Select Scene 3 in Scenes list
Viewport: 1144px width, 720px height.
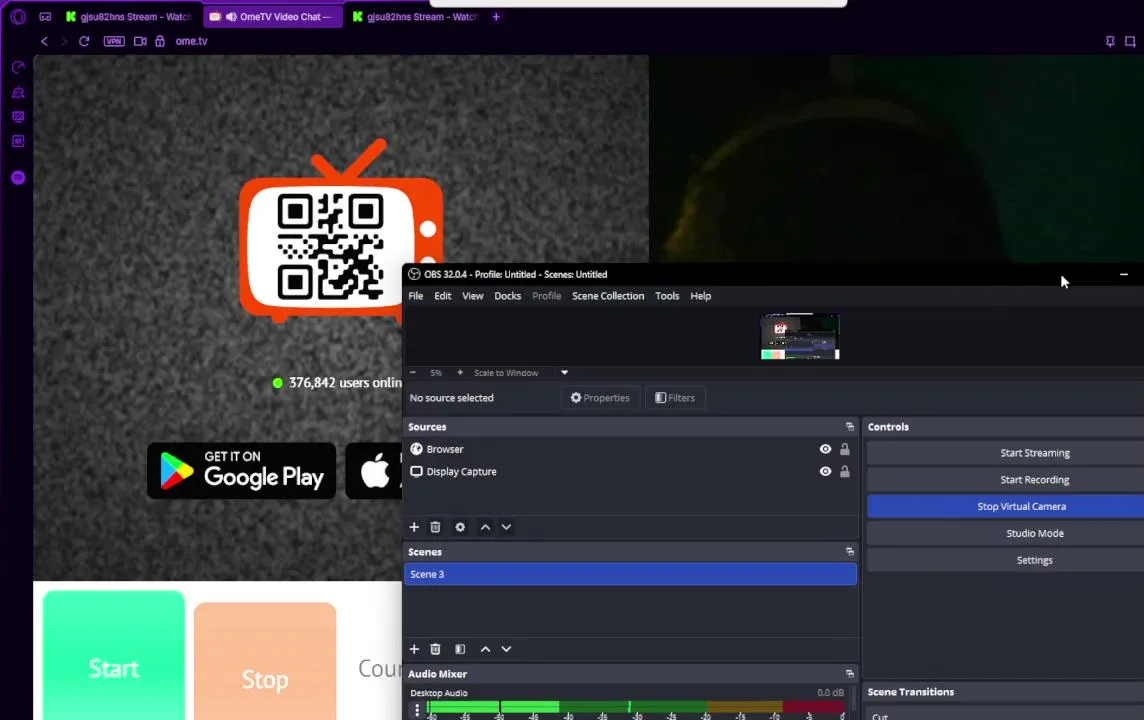(x=630, y=574)
